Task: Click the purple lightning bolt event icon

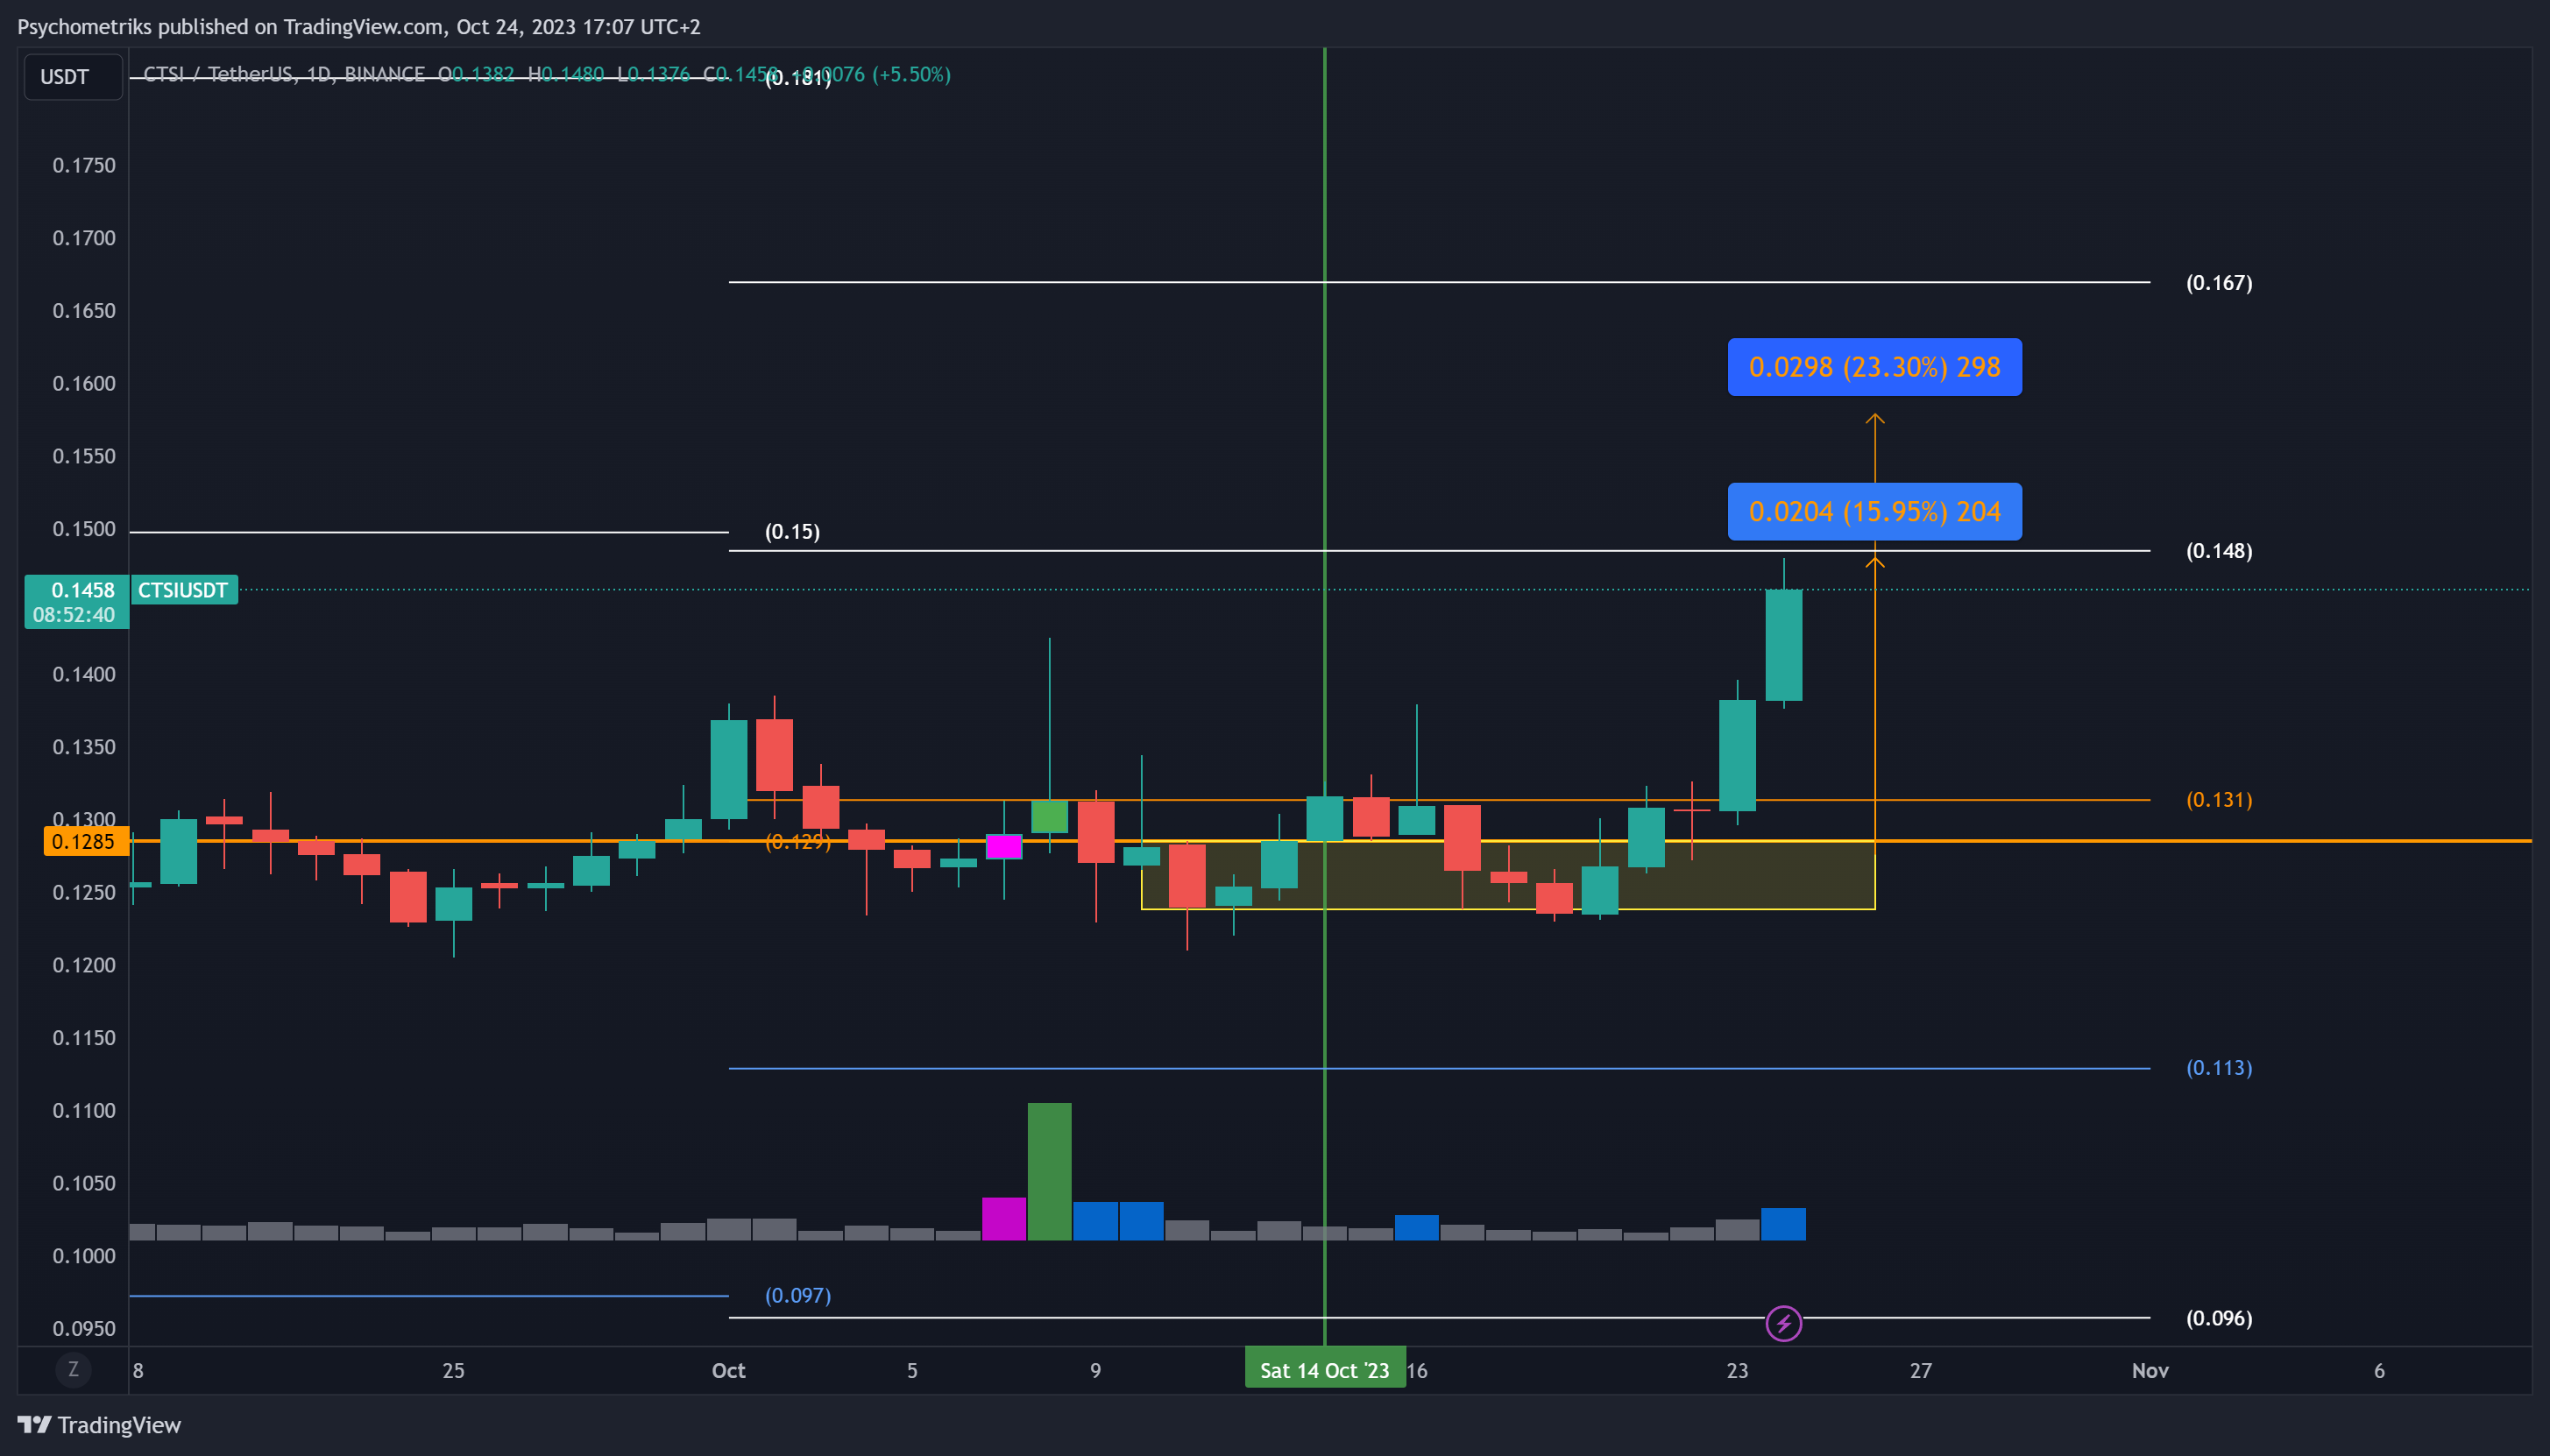Action: point(1783,1323)
